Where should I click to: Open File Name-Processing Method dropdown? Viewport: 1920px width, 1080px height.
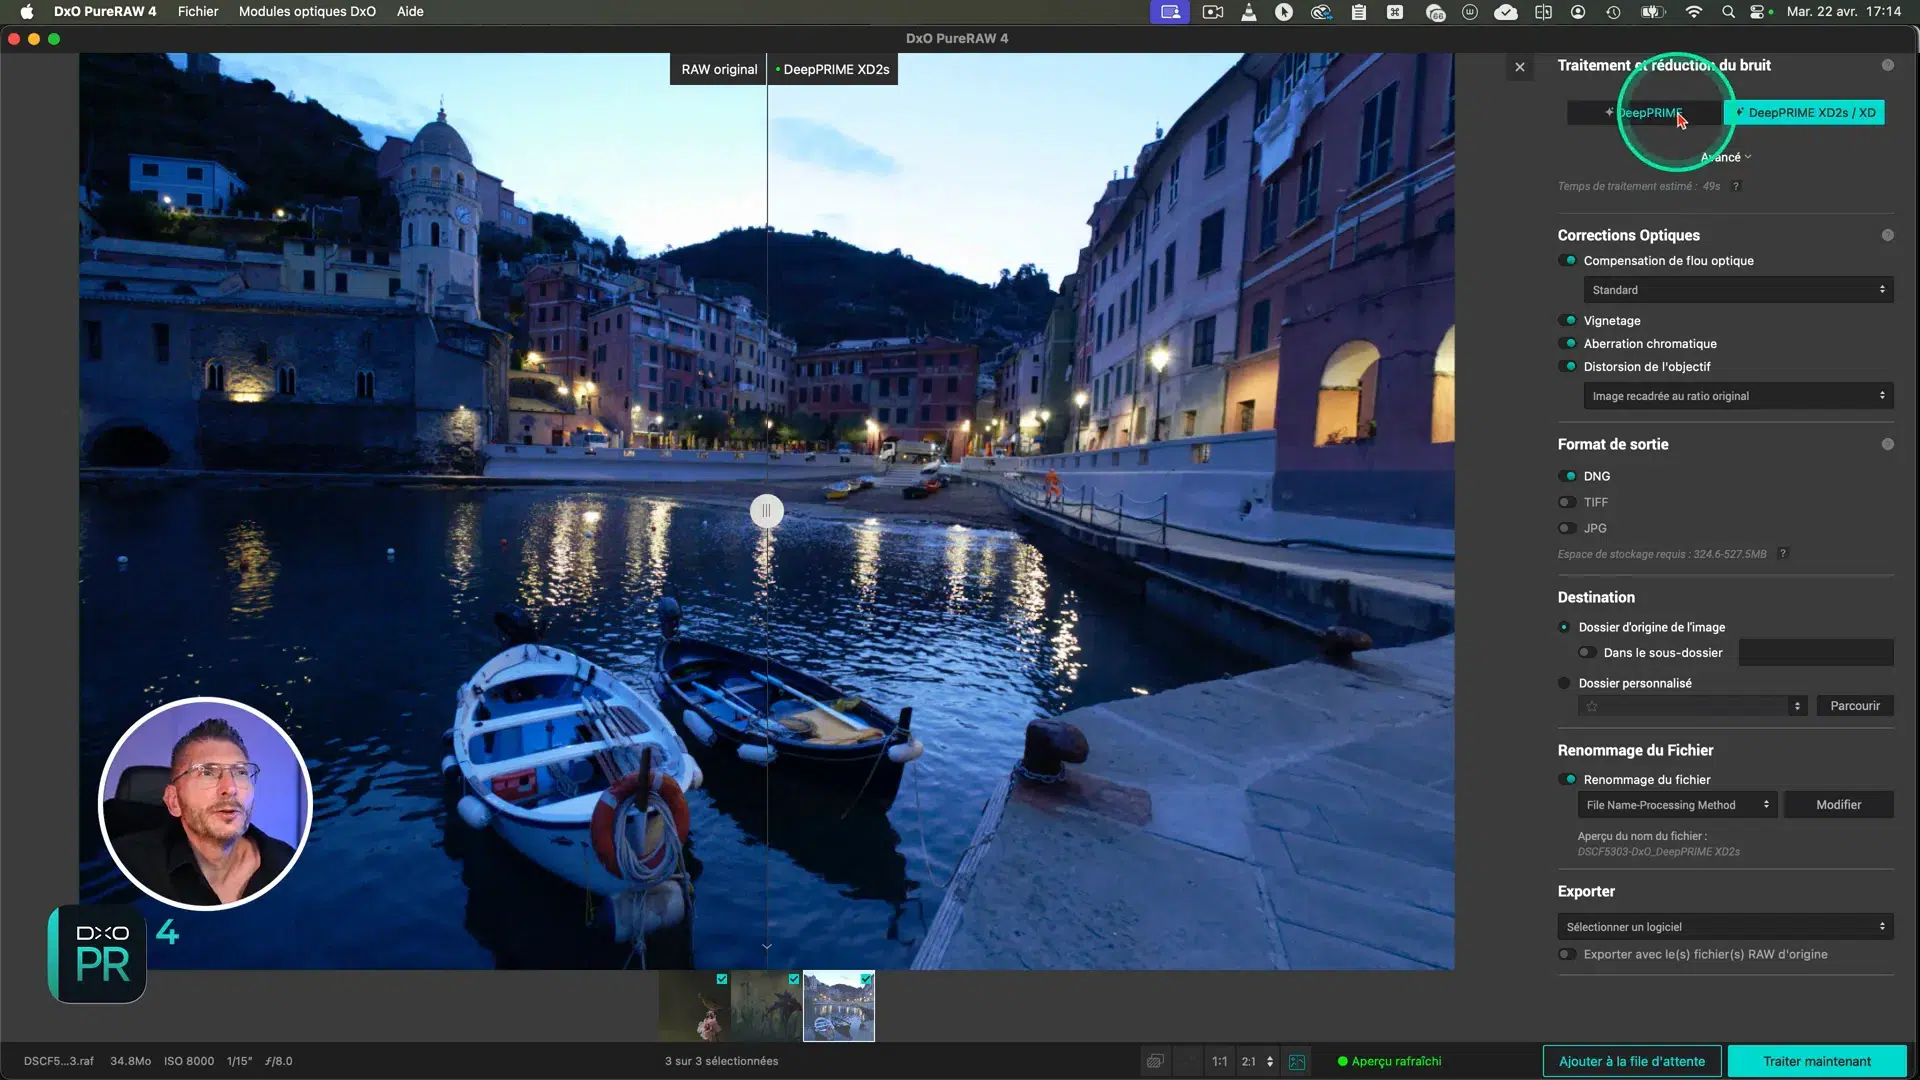1678,805
